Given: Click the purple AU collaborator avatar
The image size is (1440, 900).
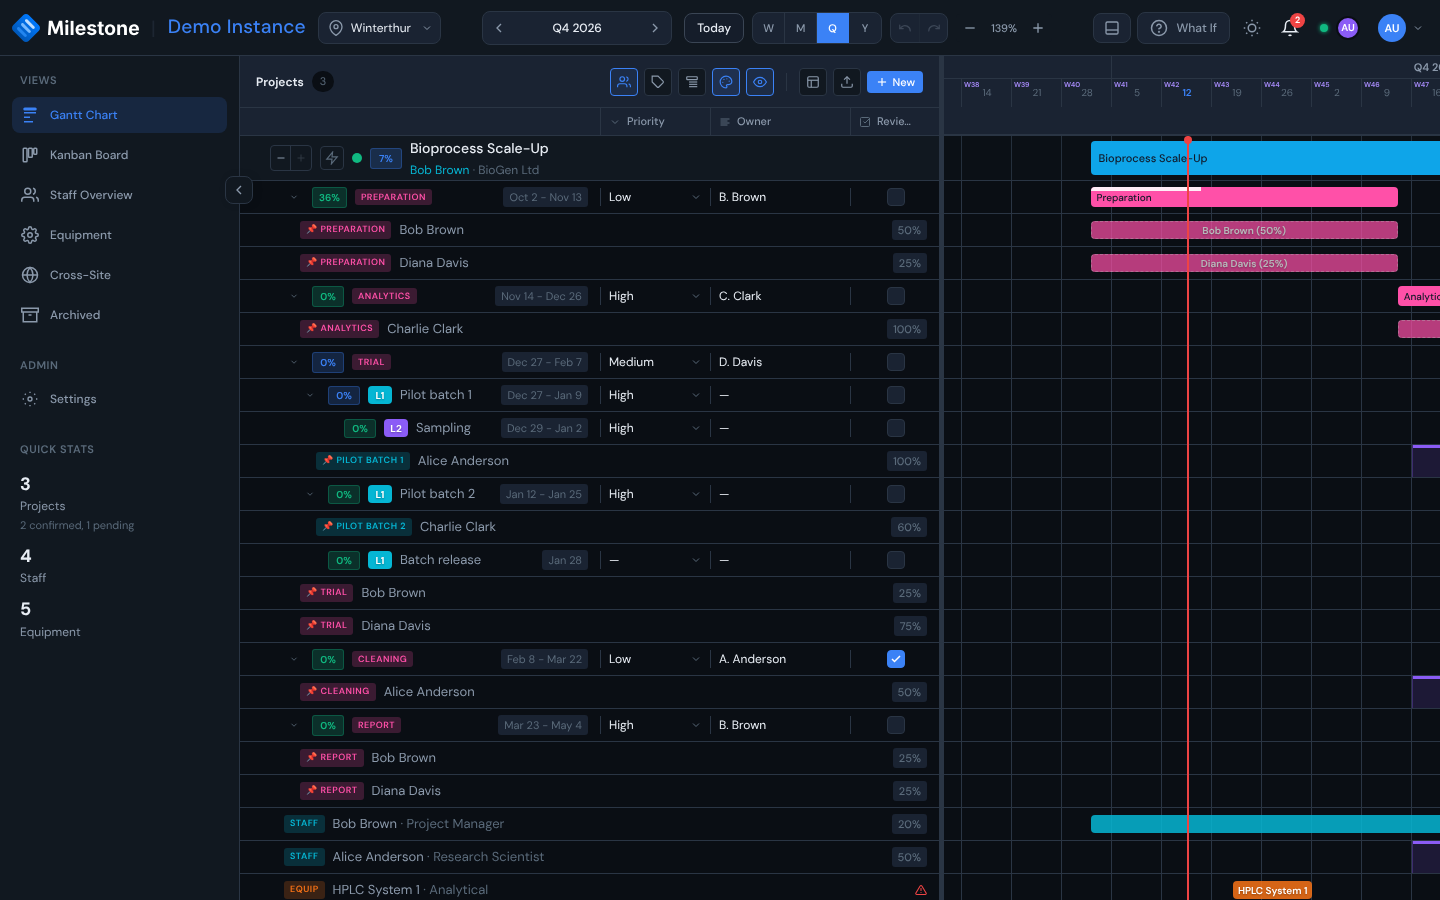Looking at the screenshot, I should (x=1348, y=28).
